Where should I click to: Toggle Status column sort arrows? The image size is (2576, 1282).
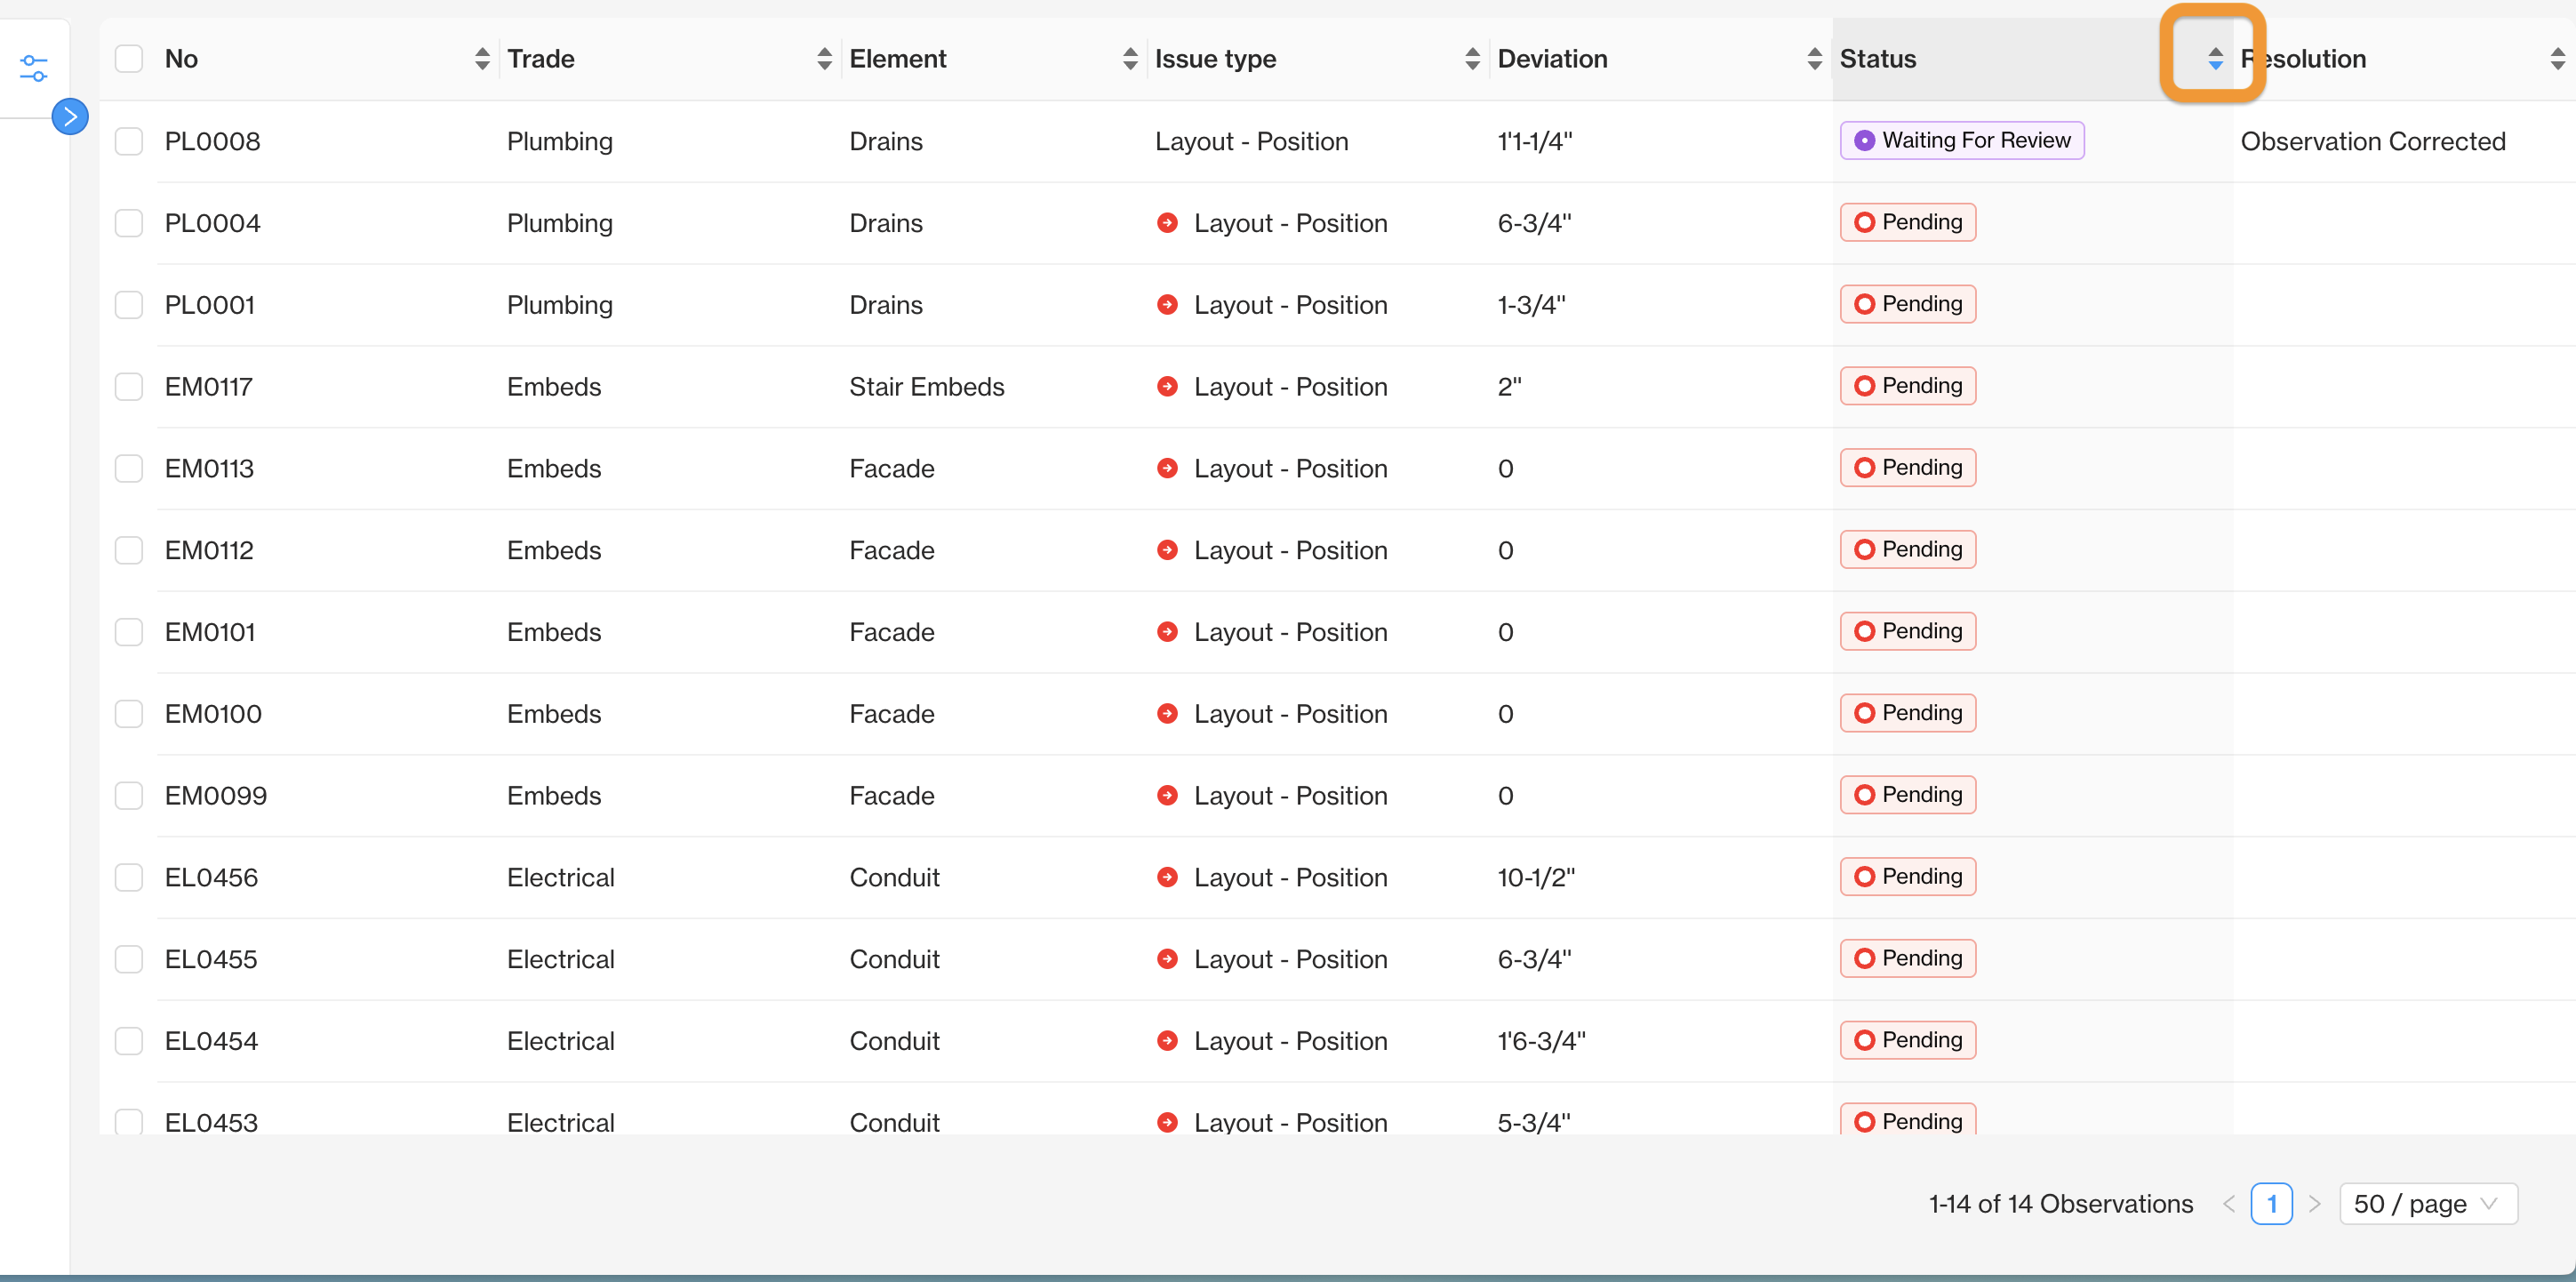tap(2215, 59)
